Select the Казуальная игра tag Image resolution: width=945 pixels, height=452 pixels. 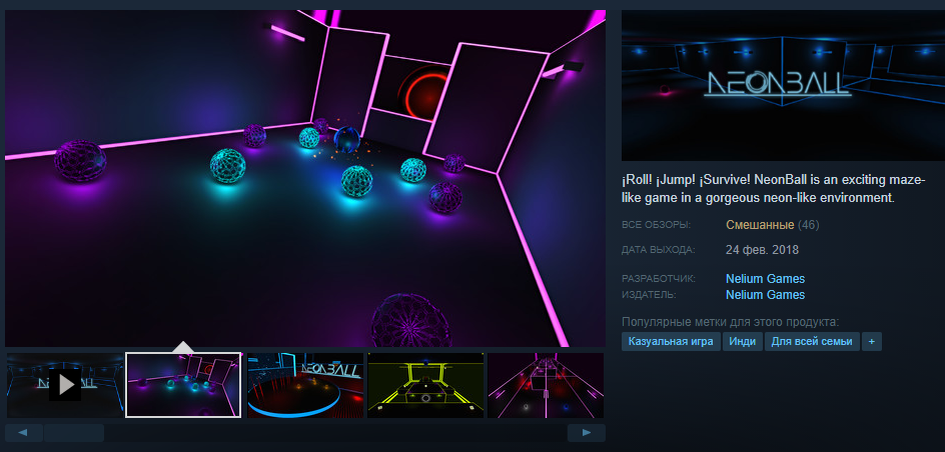671,342
